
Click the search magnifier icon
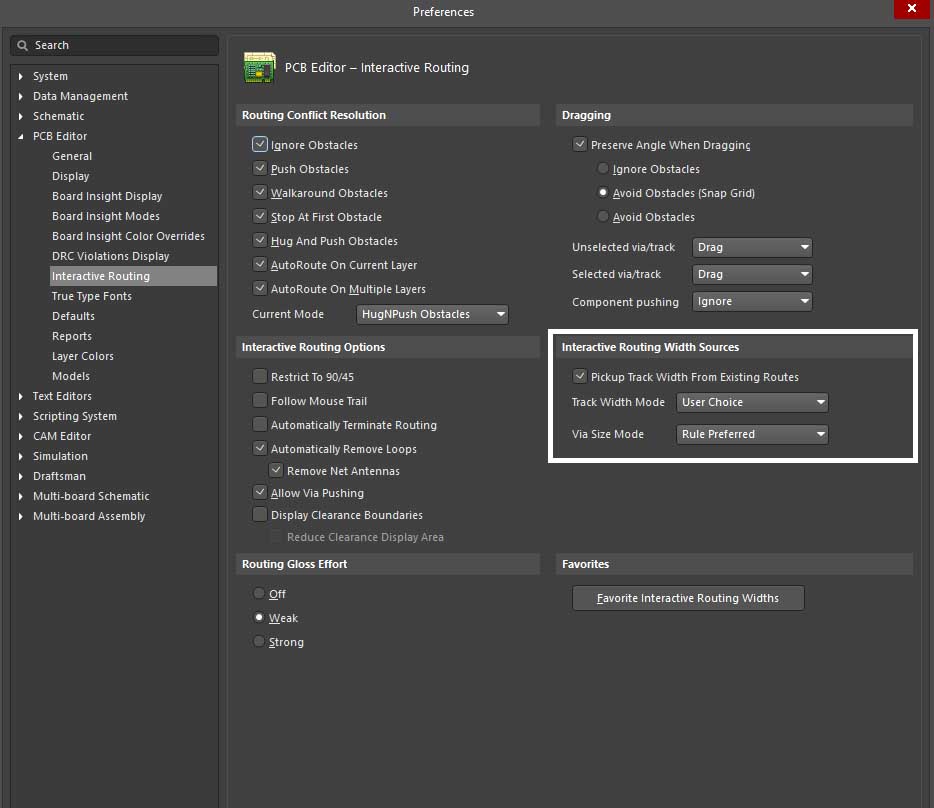(x=24, y=46)
